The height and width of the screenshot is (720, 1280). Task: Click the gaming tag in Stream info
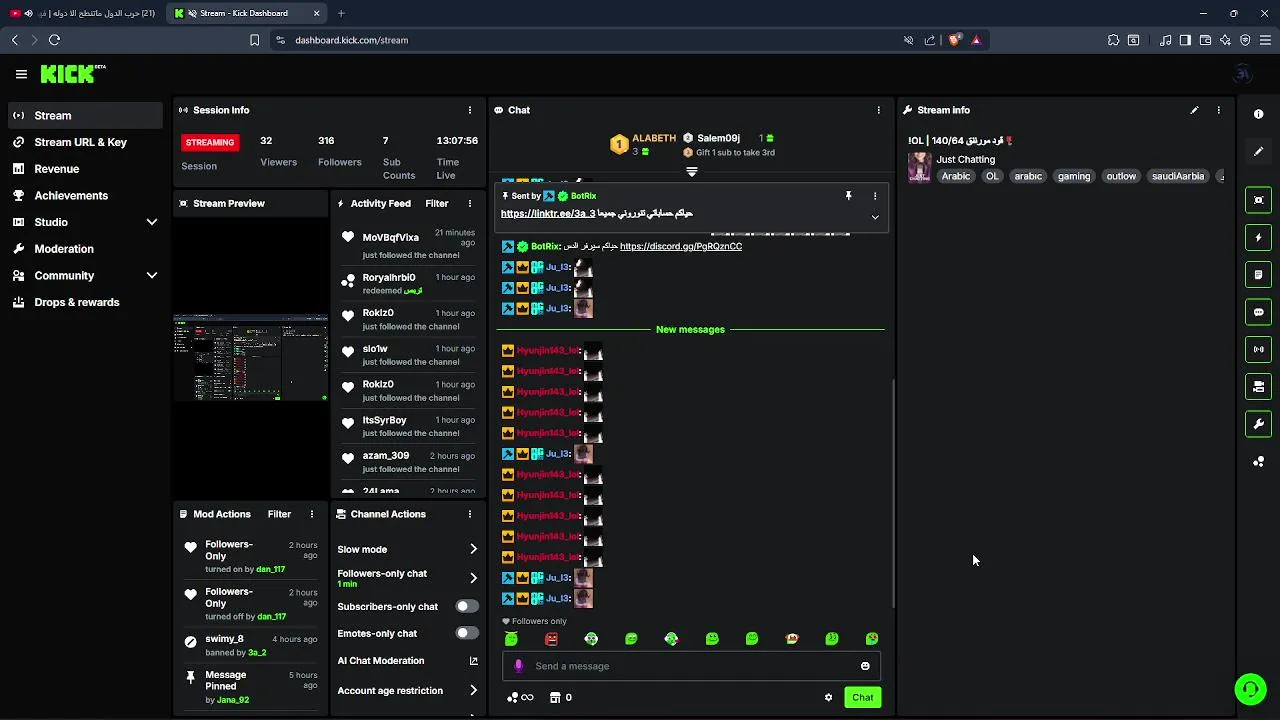(1074, 176)
